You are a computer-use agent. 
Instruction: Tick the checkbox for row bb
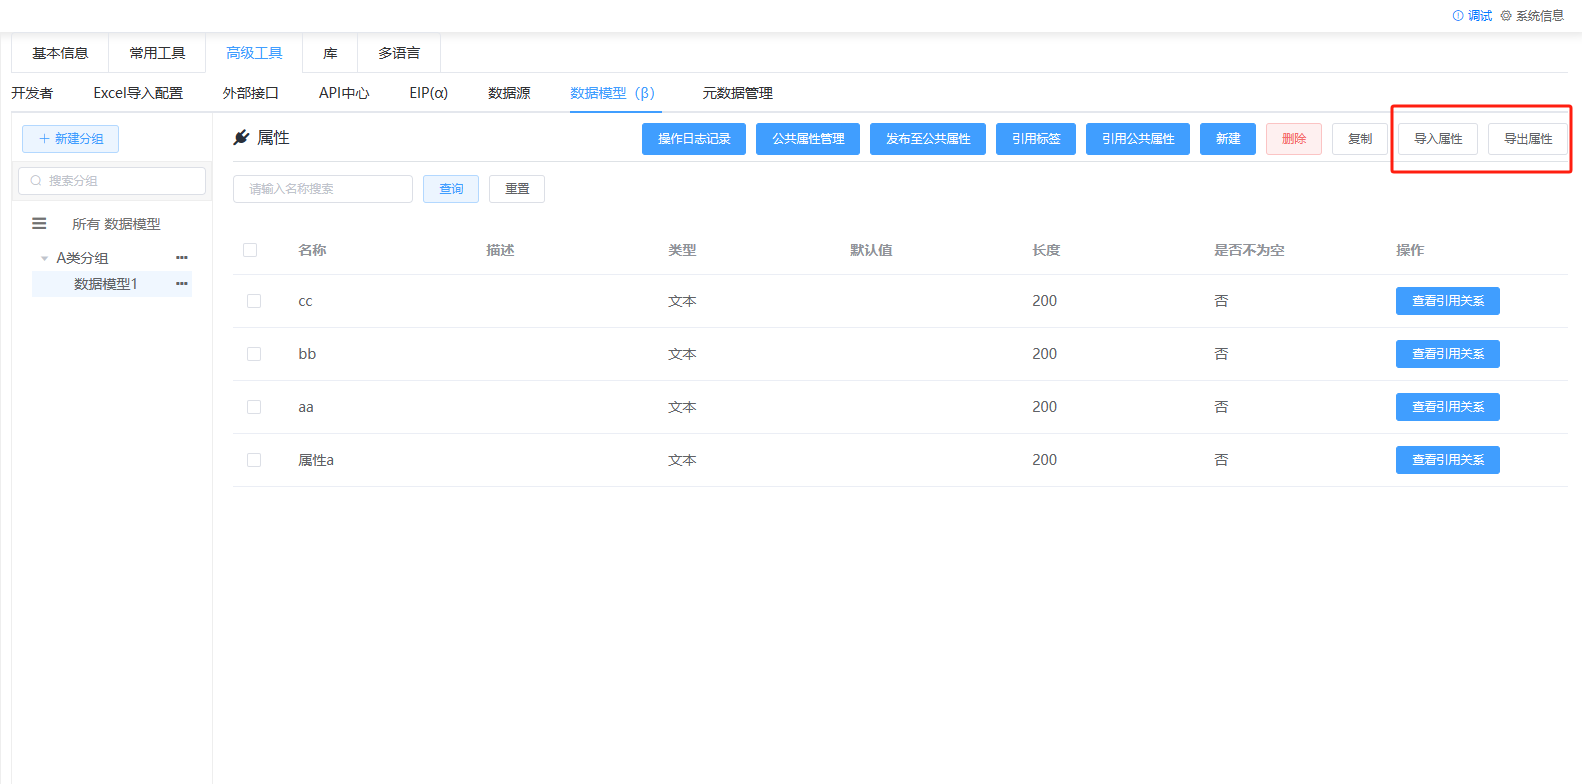tap(254, 354)
